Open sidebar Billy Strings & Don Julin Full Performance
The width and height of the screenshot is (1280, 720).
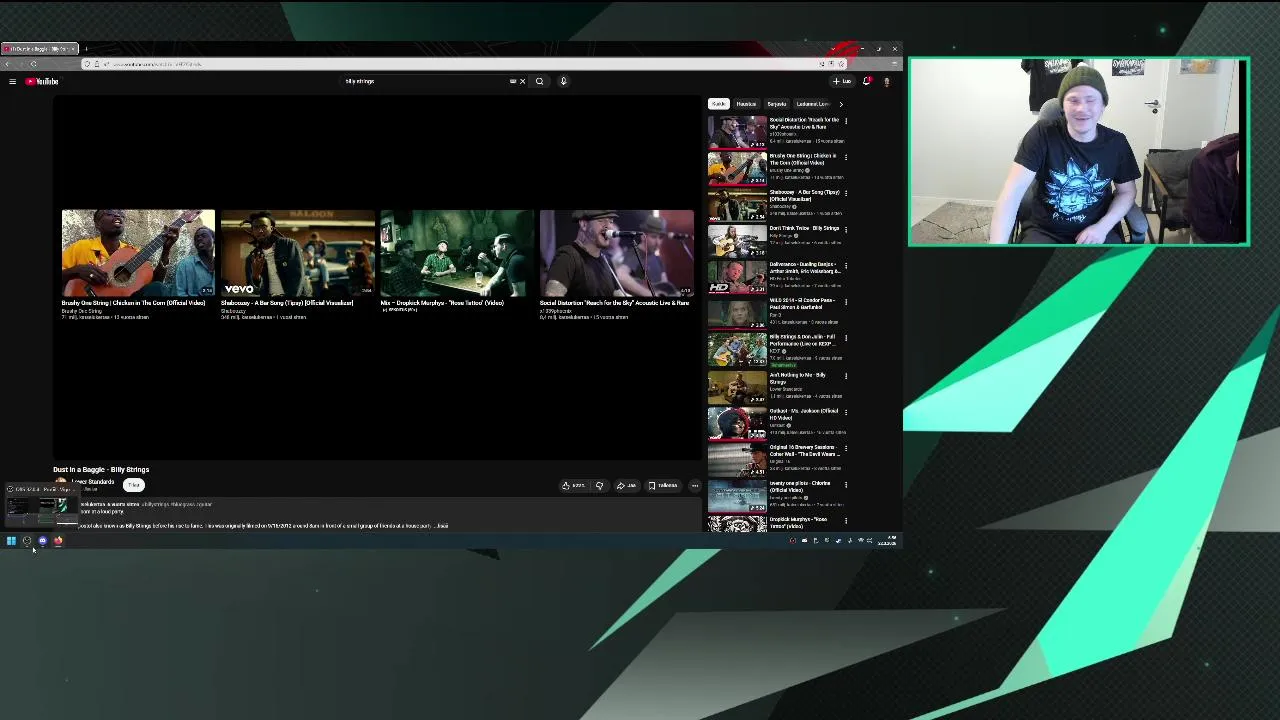(x=737, y=350)
